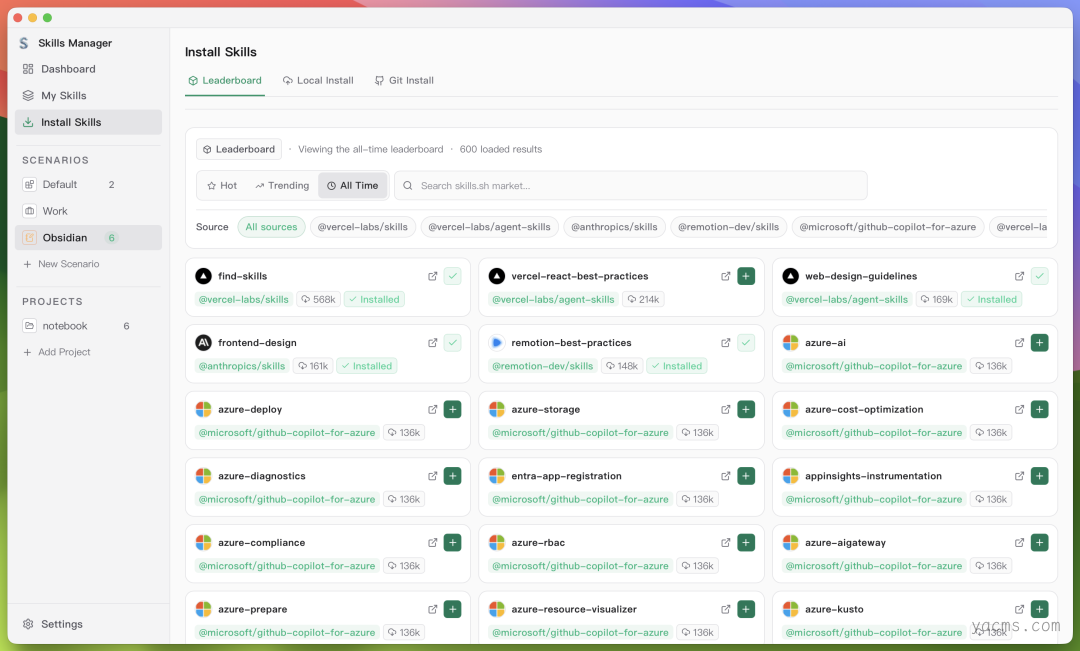
Task: Filter source by @anthropics/skills chip
Action: (x=614, y=227)
